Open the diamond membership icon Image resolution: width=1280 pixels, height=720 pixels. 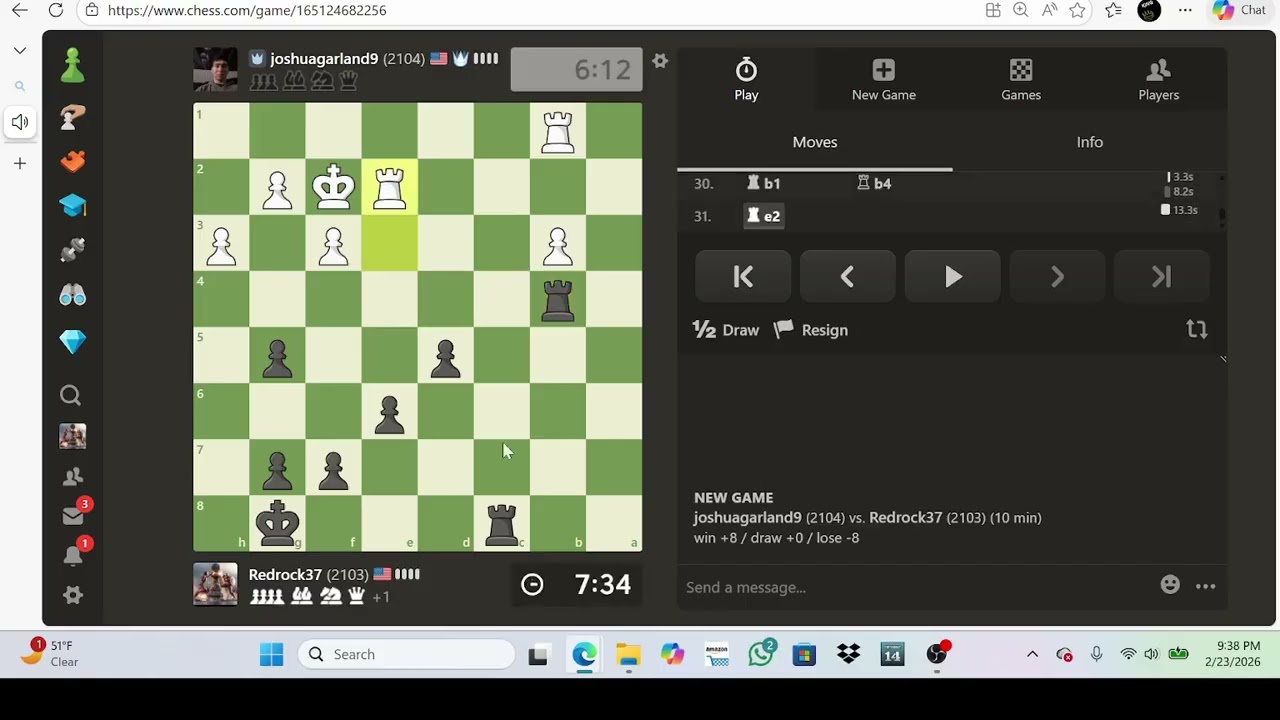tap(72, 341)
